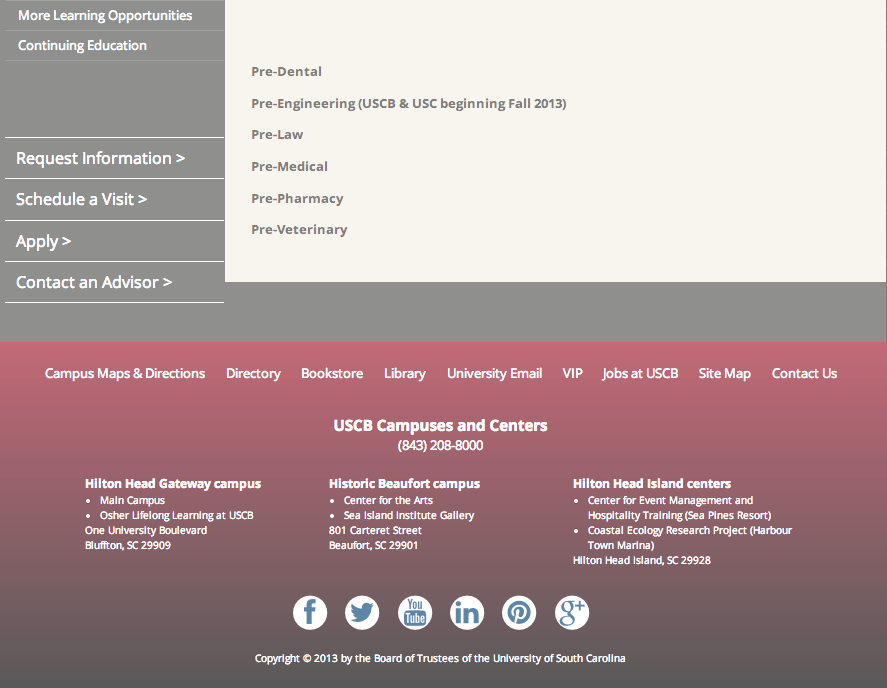Click the Bluffton, SC 29909 text
The width and height of the screenshot is (887, 688).
pyautogui.click(x=128, y=545)
